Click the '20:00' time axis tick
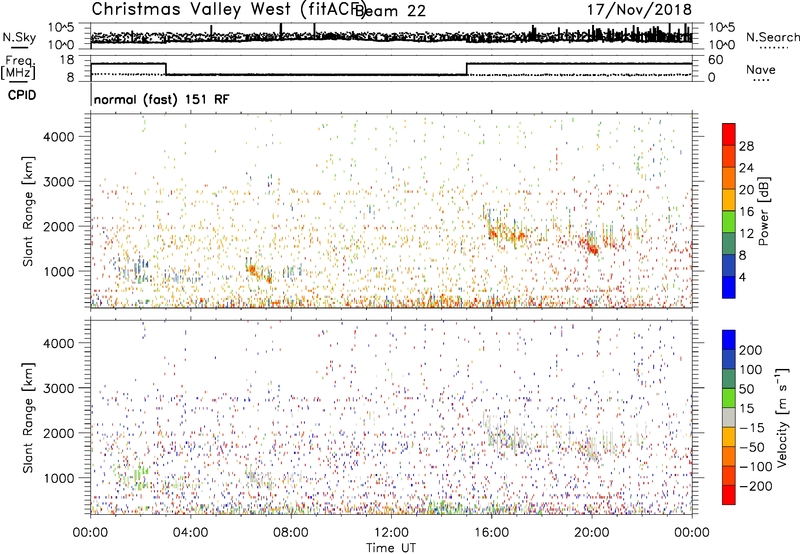Screen dimensions: 800x554 (591, 533)
